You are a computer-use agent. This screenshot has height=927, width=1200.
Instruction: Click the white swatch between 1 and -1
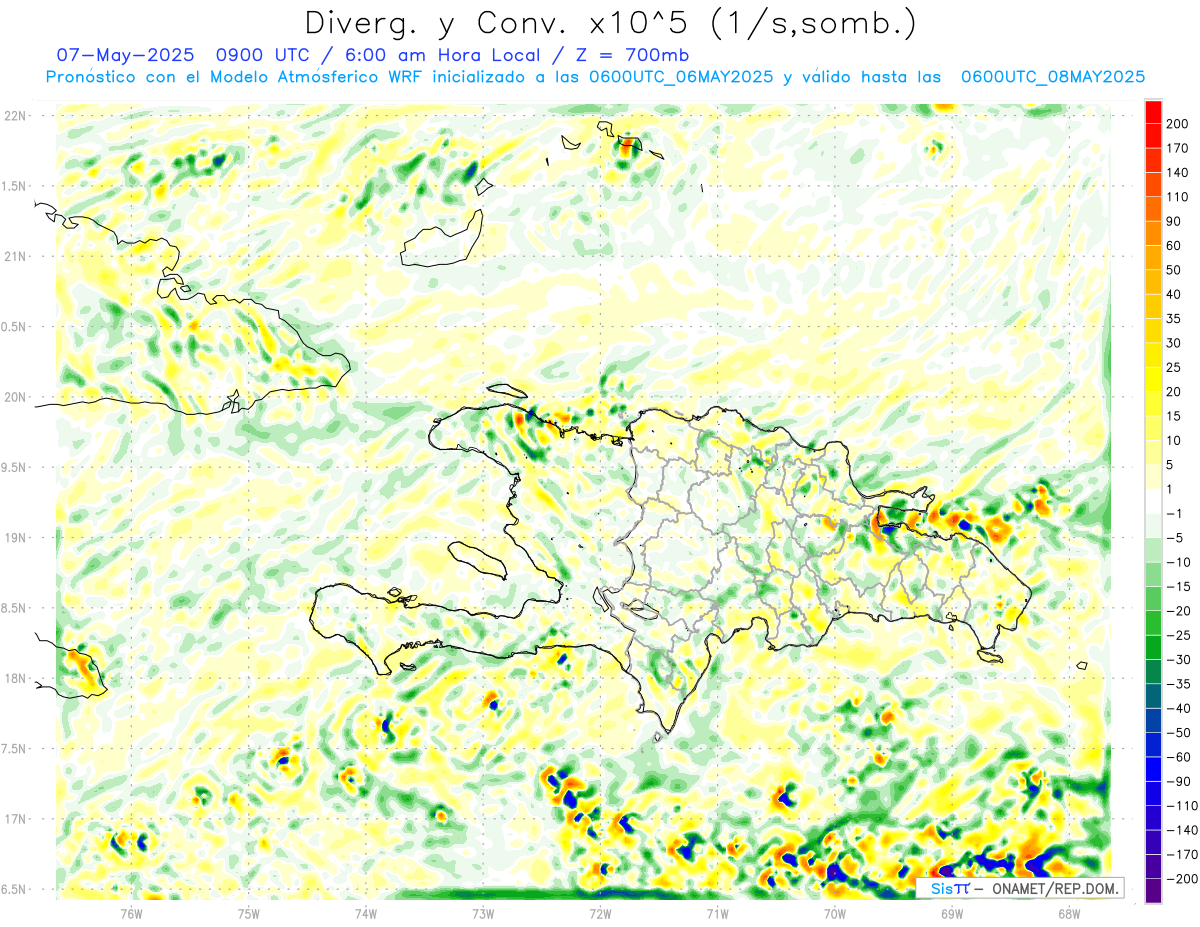pyautogui.click(x=1153, y=501)
